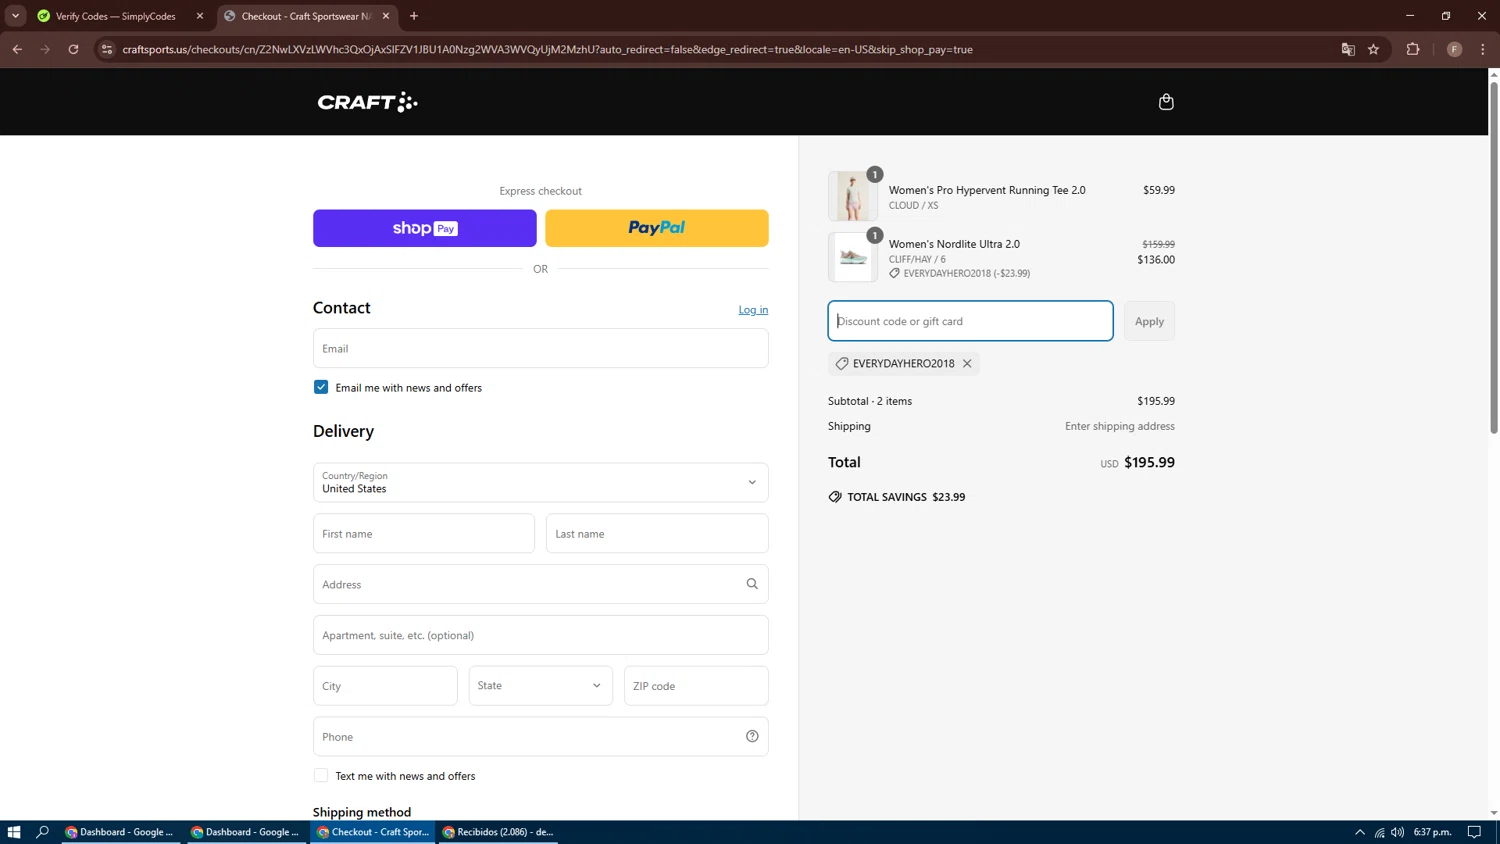Click the browser forward arrow
The image size is (1500, 844).
click(x=45, y=49)
